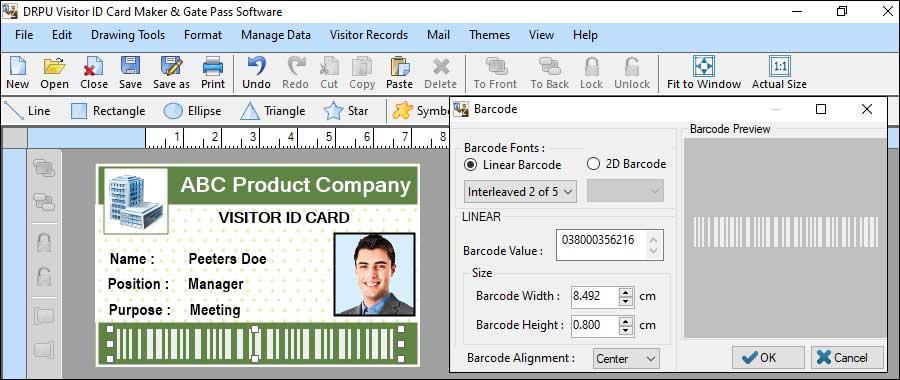900x380 pixels.
Task: Undo the last action
Action: pos(256,72)
